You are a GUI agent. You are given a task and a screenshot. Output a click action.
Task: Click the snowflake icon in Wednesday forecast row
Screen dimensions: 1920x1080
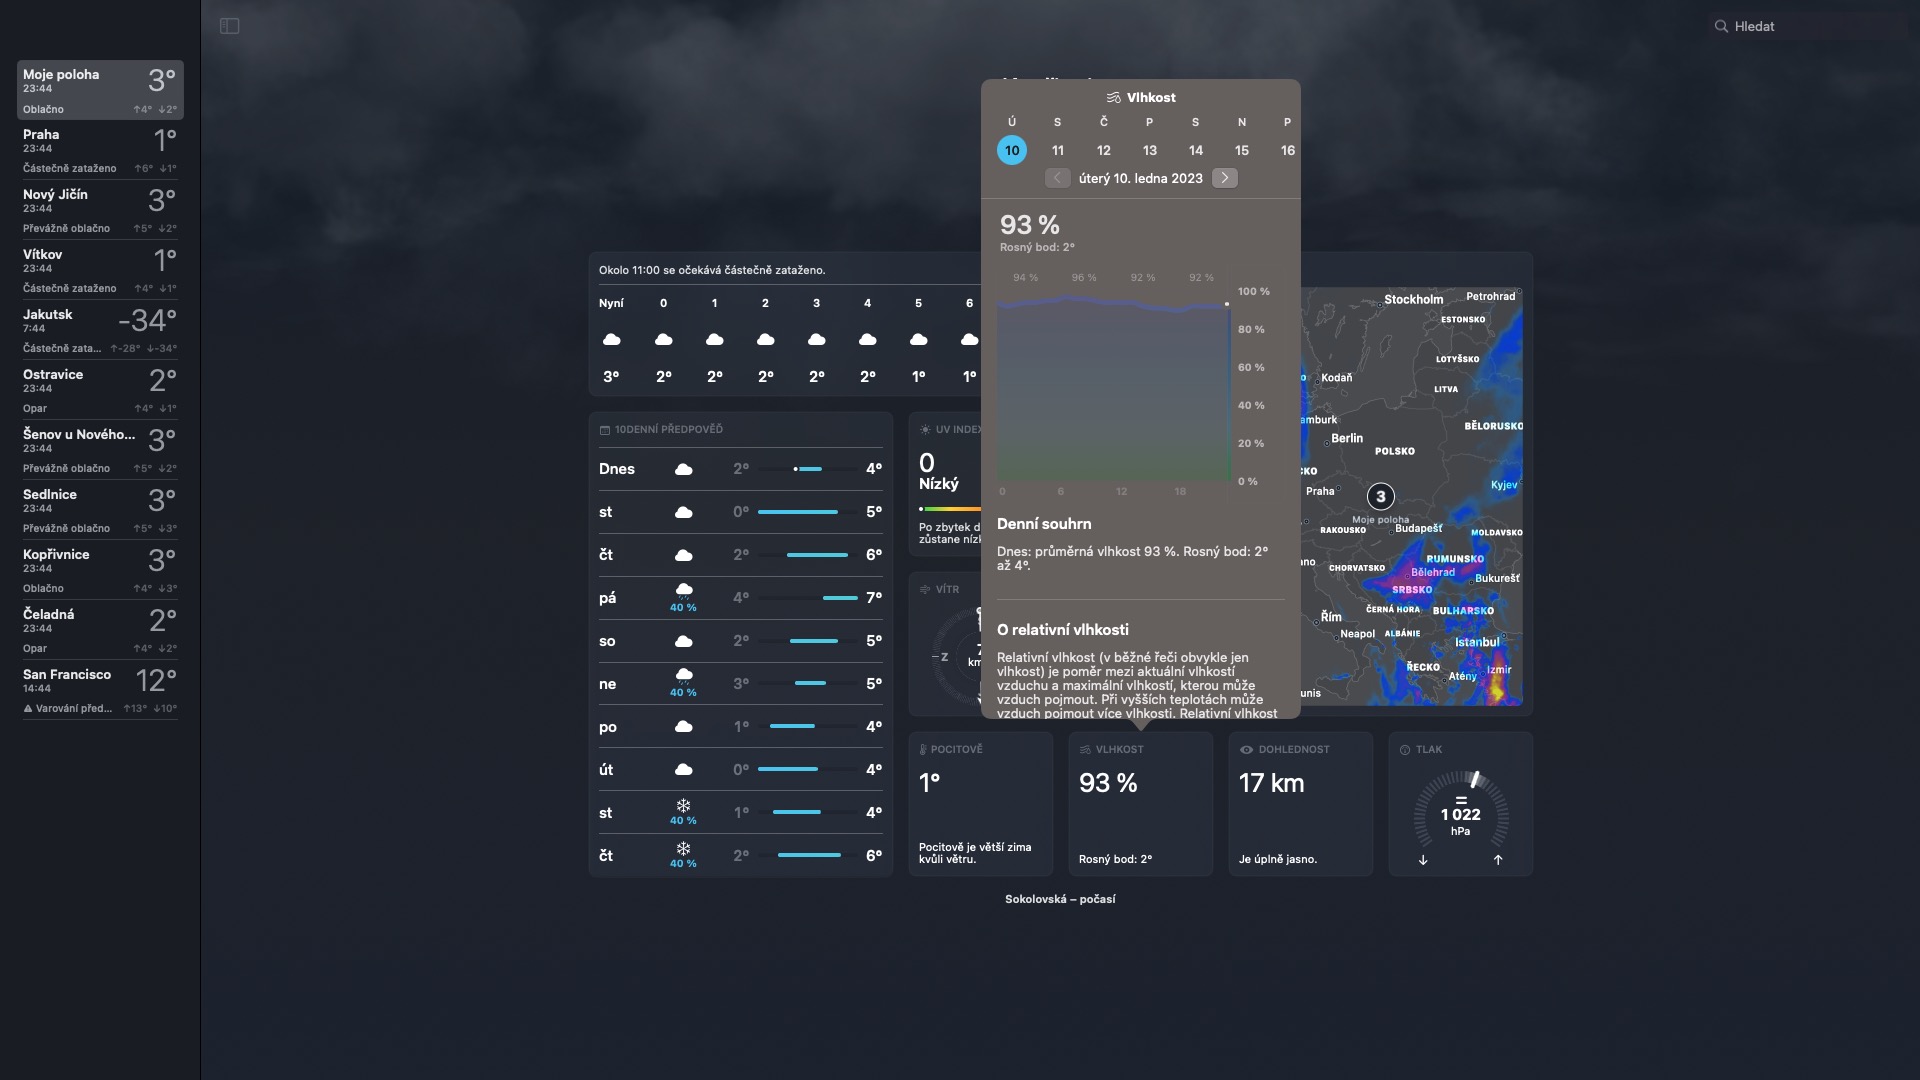click(683, 806)
